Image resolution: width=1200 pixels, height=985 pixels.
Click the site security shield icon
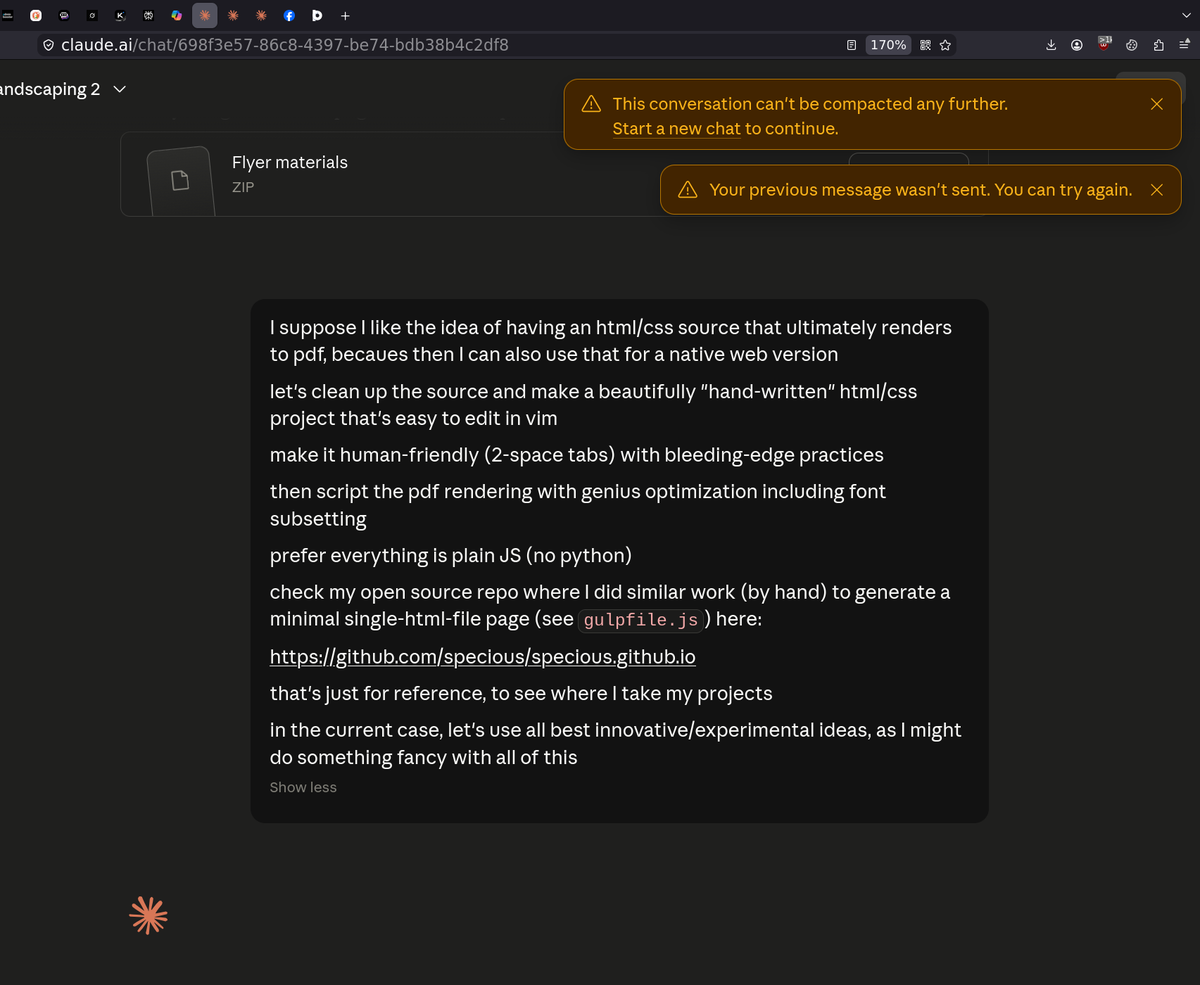(x=48, y=45)
